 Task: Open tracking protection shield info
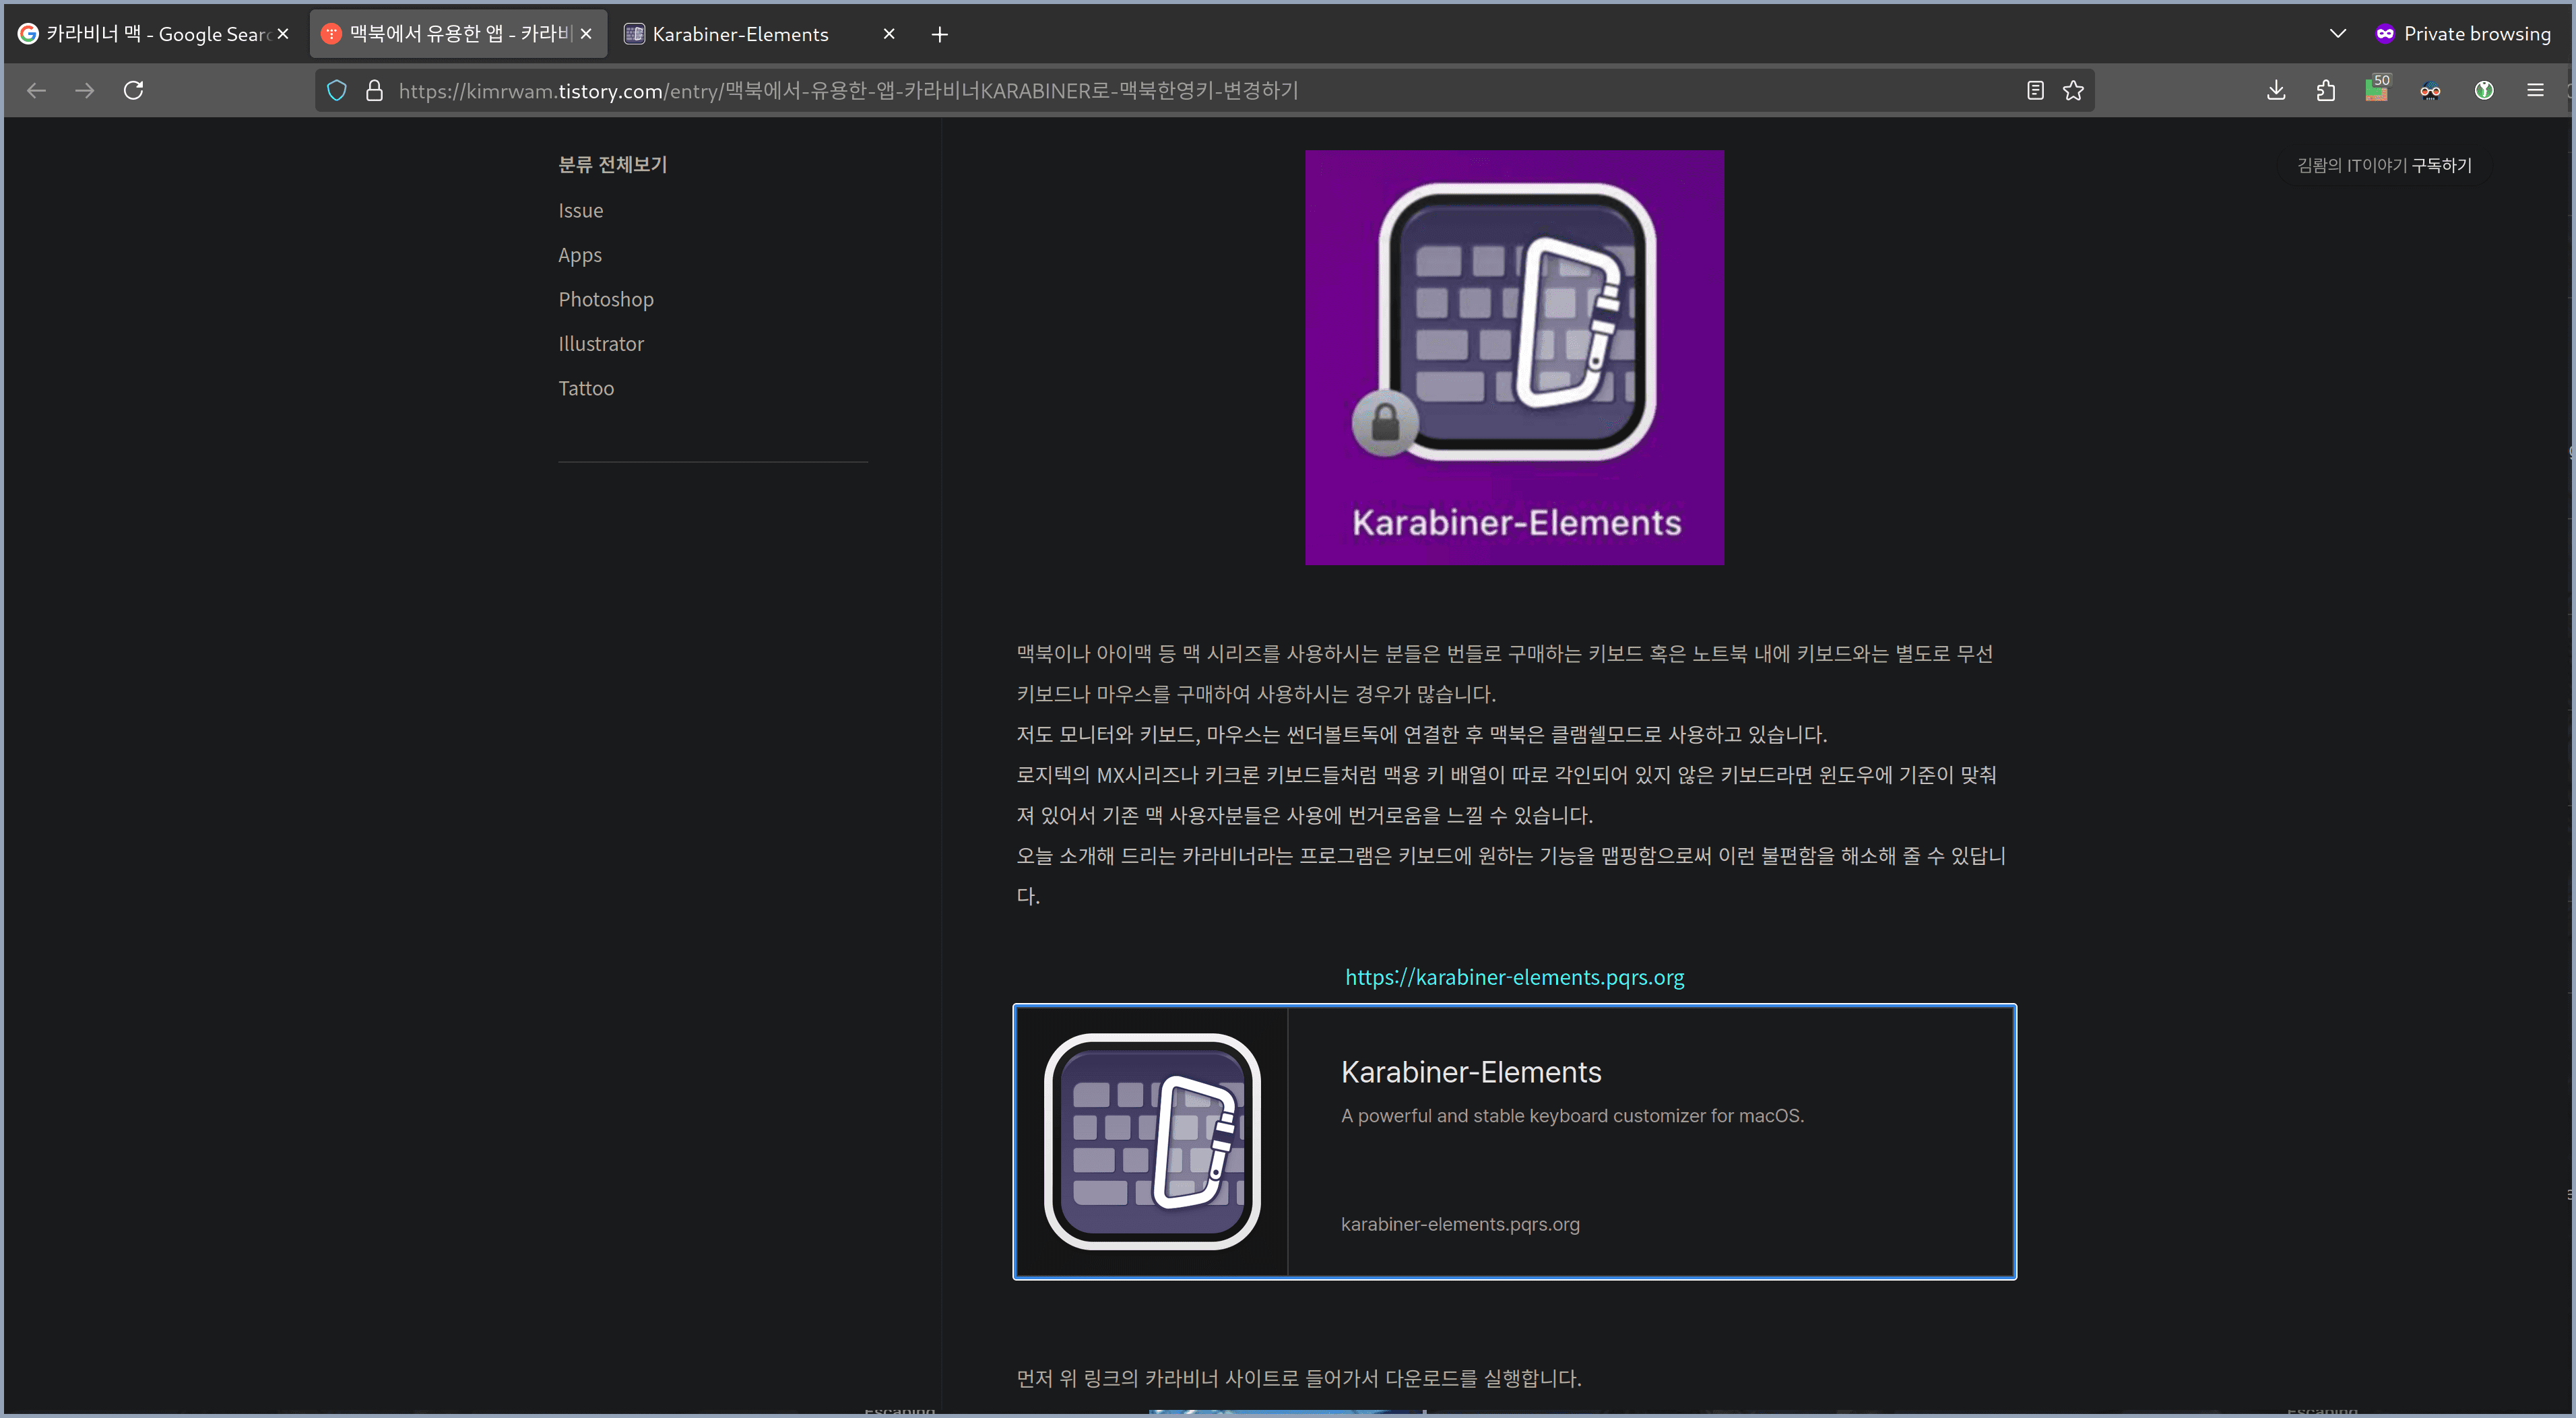coord(337,90)
